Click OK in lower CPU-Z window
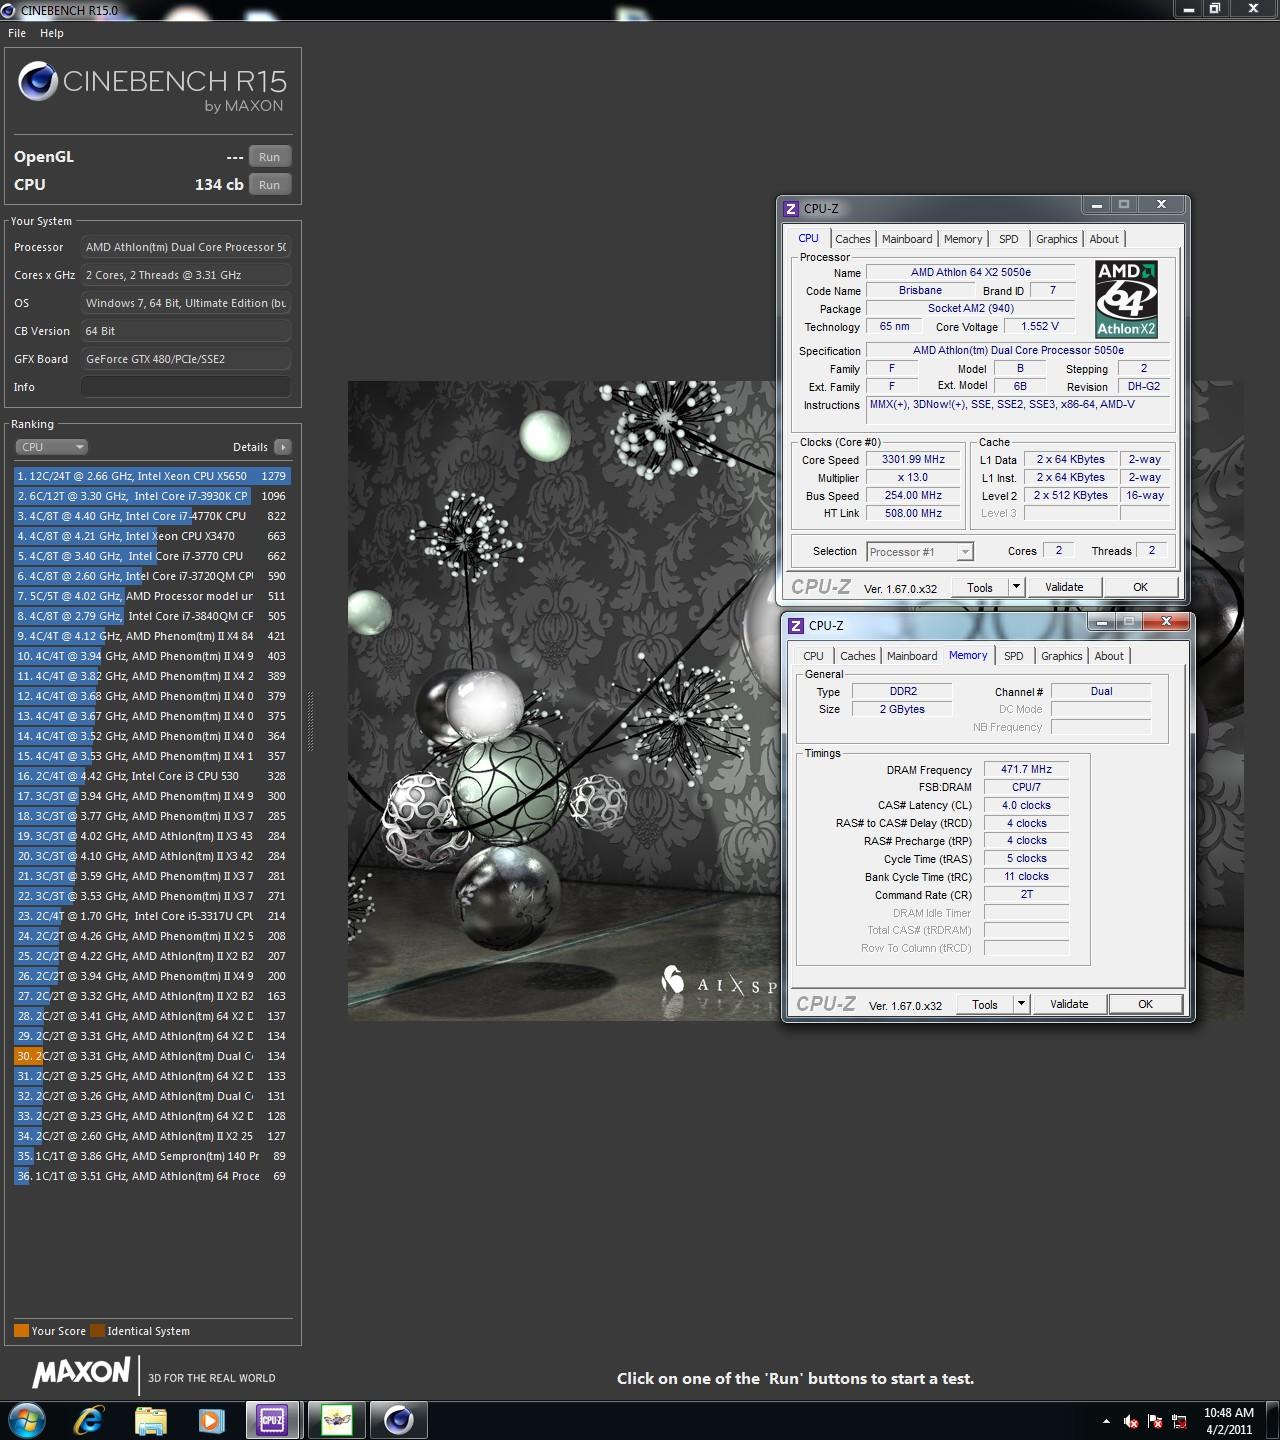The width and height of the screenshot is (1280, 1440). click(x=1146, y=1004)
